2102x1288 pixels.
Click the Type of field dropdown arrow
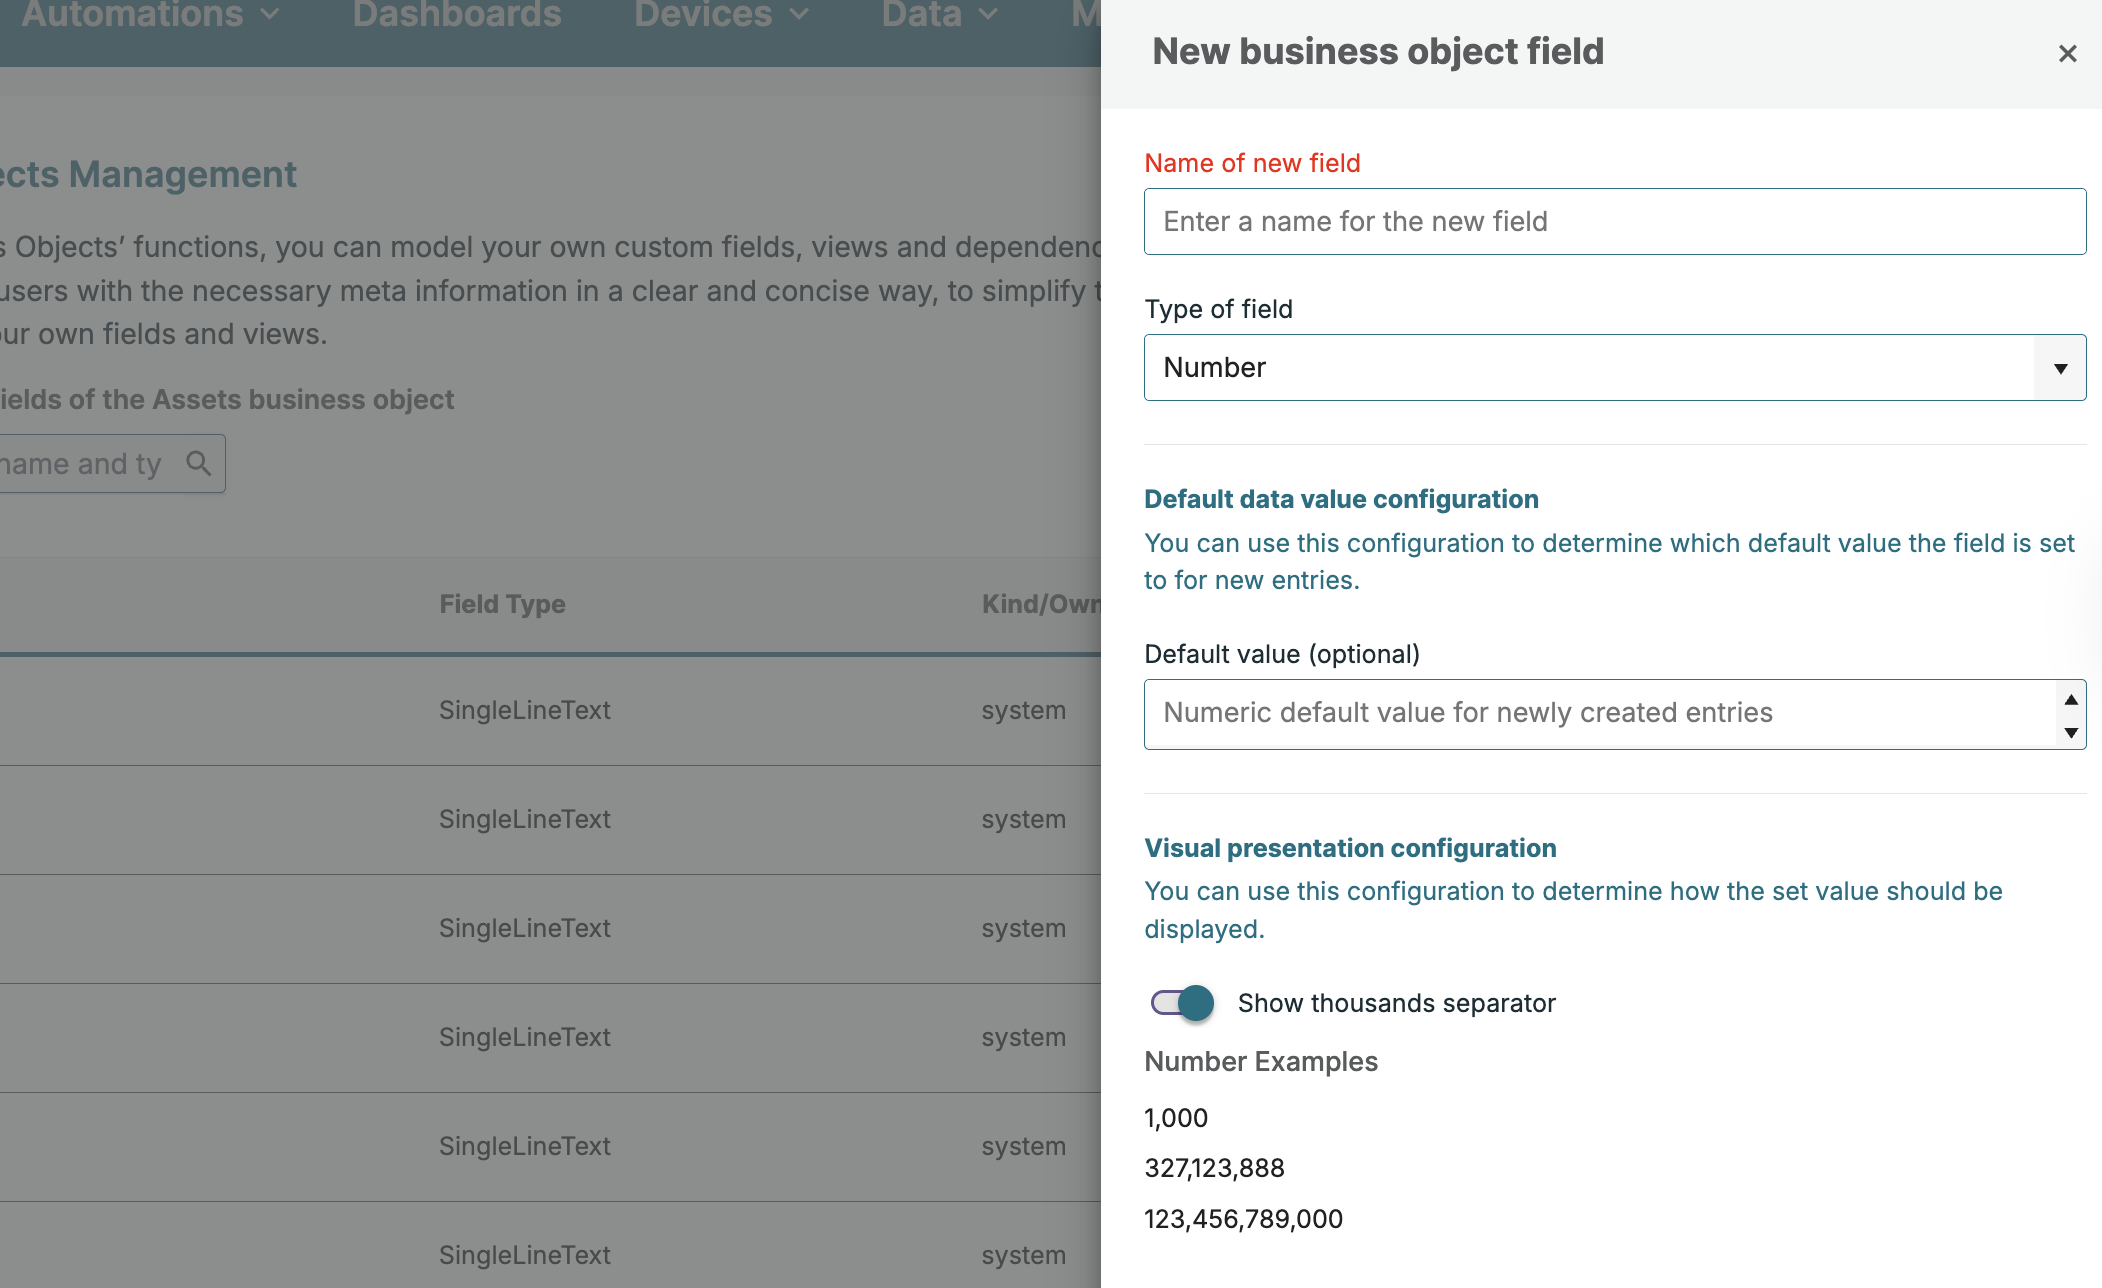pos(2060,368)
